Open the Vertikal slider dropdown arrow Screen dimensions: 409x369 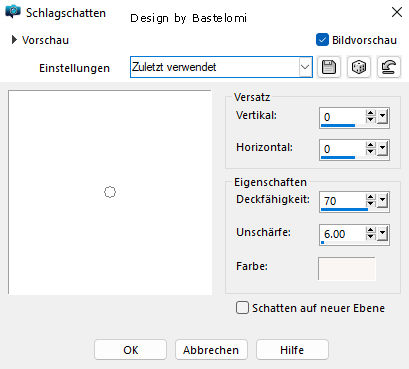pos(383,117)
